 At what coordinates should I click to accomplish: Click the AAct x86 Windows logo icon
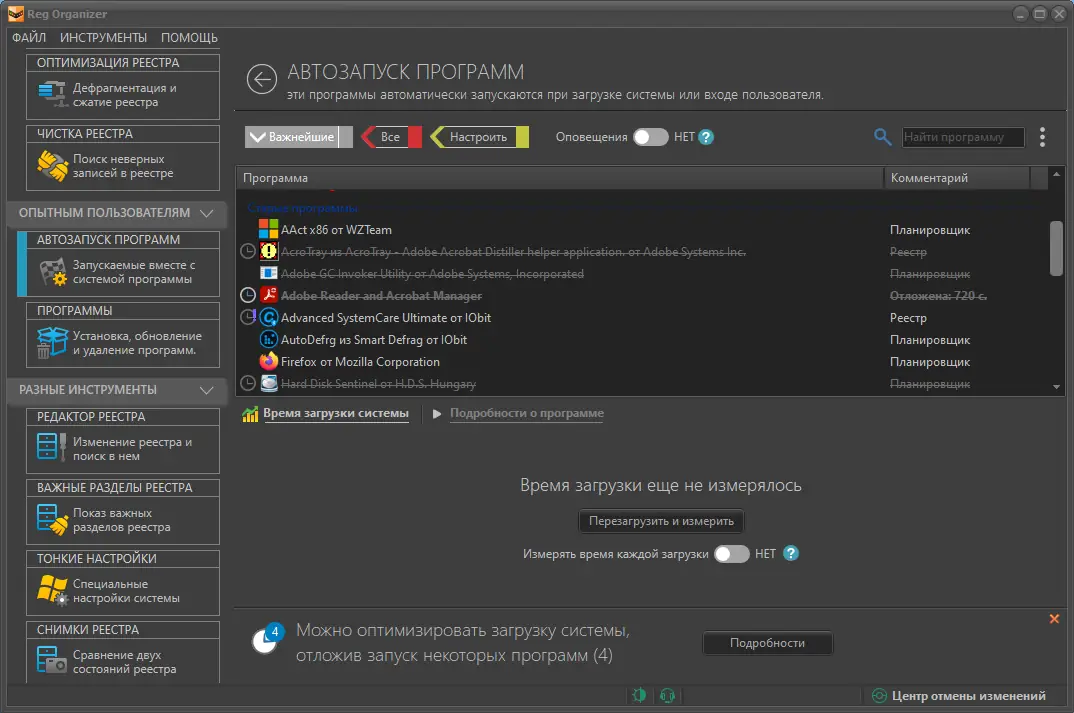[268, 229]
